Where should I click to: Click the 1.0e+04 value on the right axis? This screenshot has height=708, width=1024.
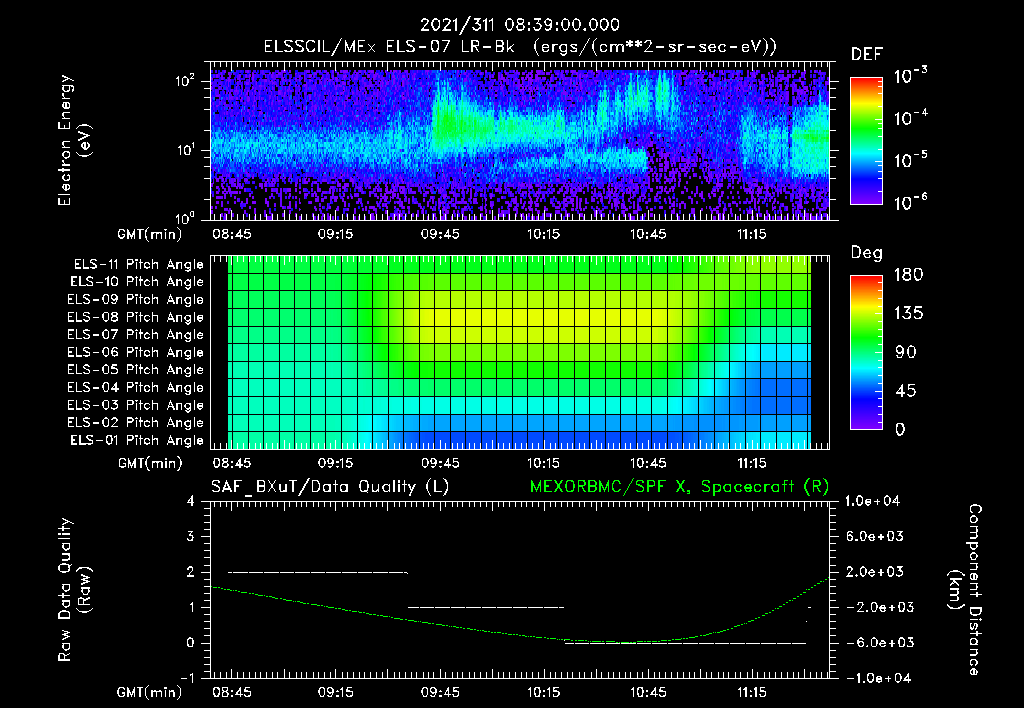tap(872, 501)
